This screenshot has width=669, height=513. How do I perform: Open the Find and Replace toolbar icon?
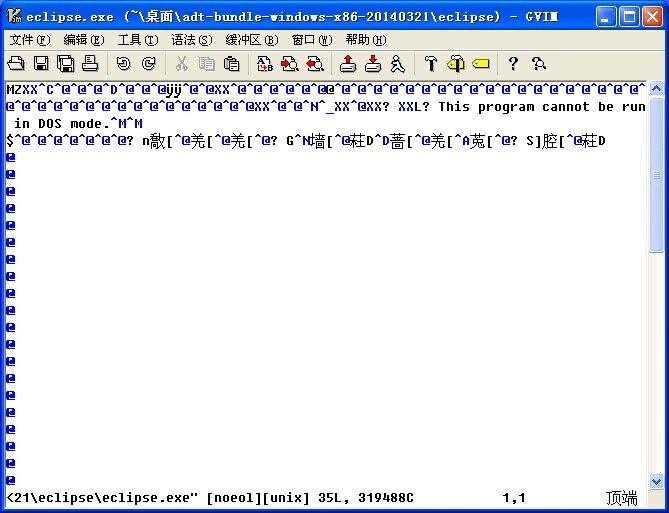coord(265,64)
